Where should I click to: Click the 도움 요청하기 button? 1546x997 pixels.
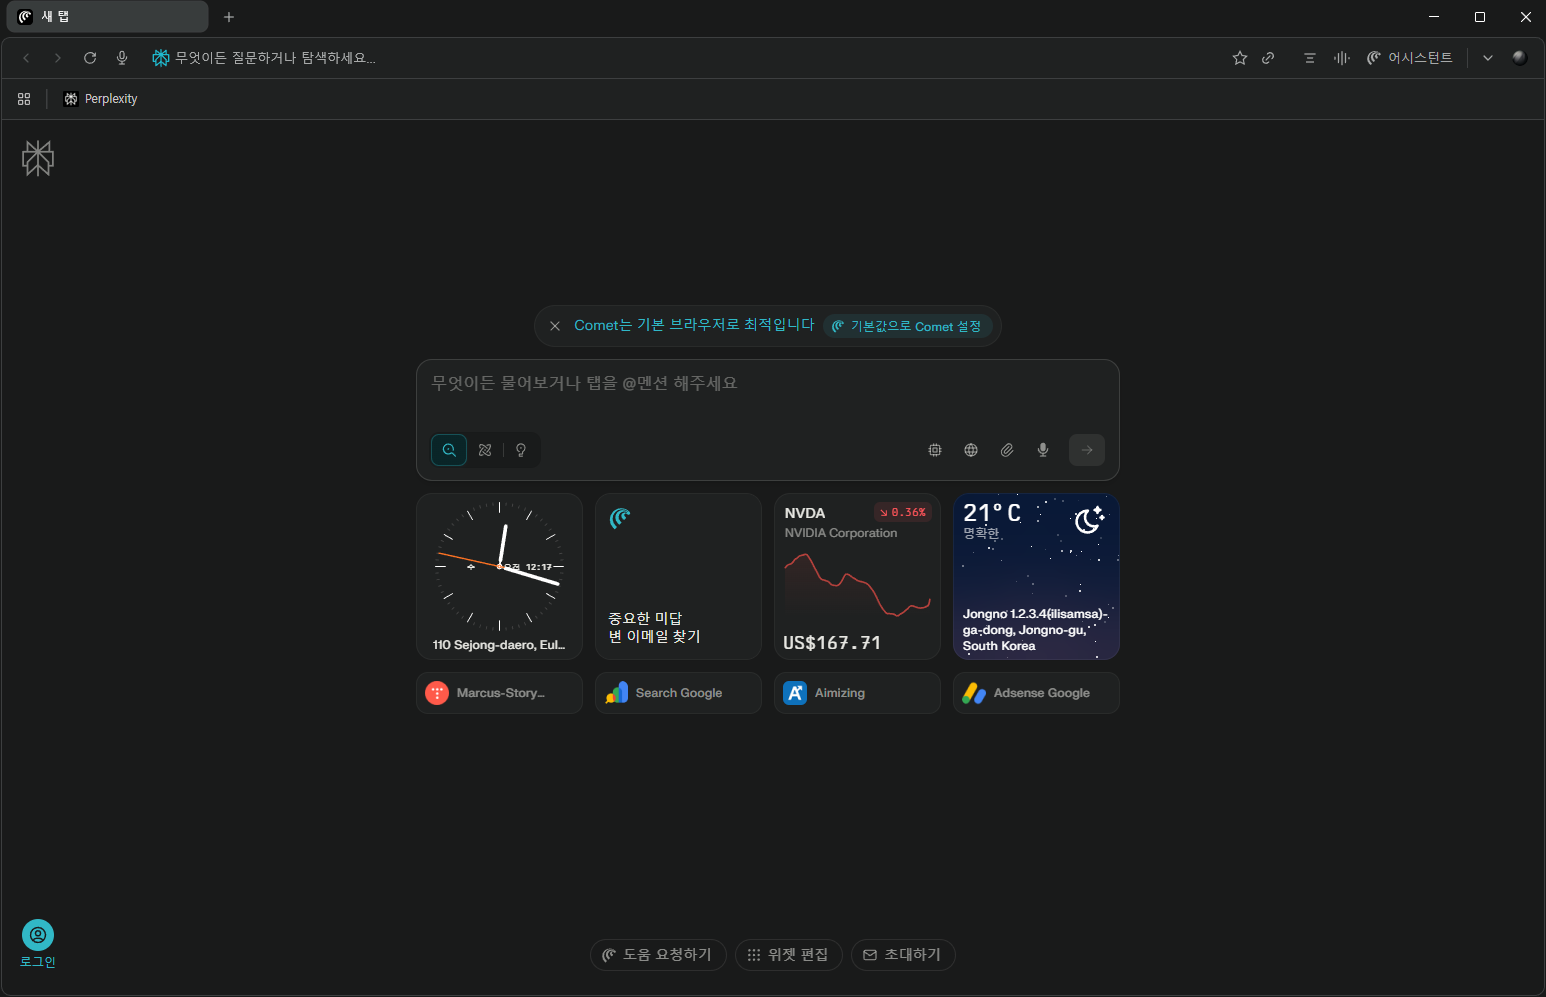(658, 955)
